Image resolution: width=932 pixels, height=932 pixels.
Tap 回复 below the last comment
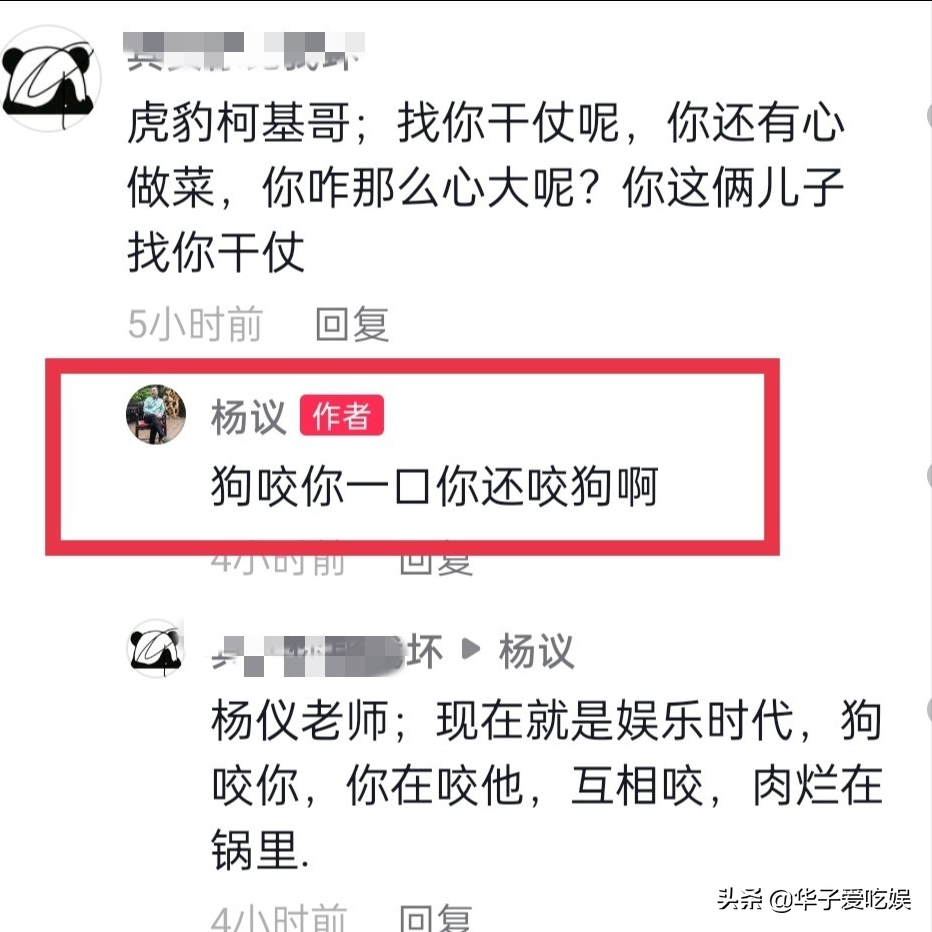point(436,918)
